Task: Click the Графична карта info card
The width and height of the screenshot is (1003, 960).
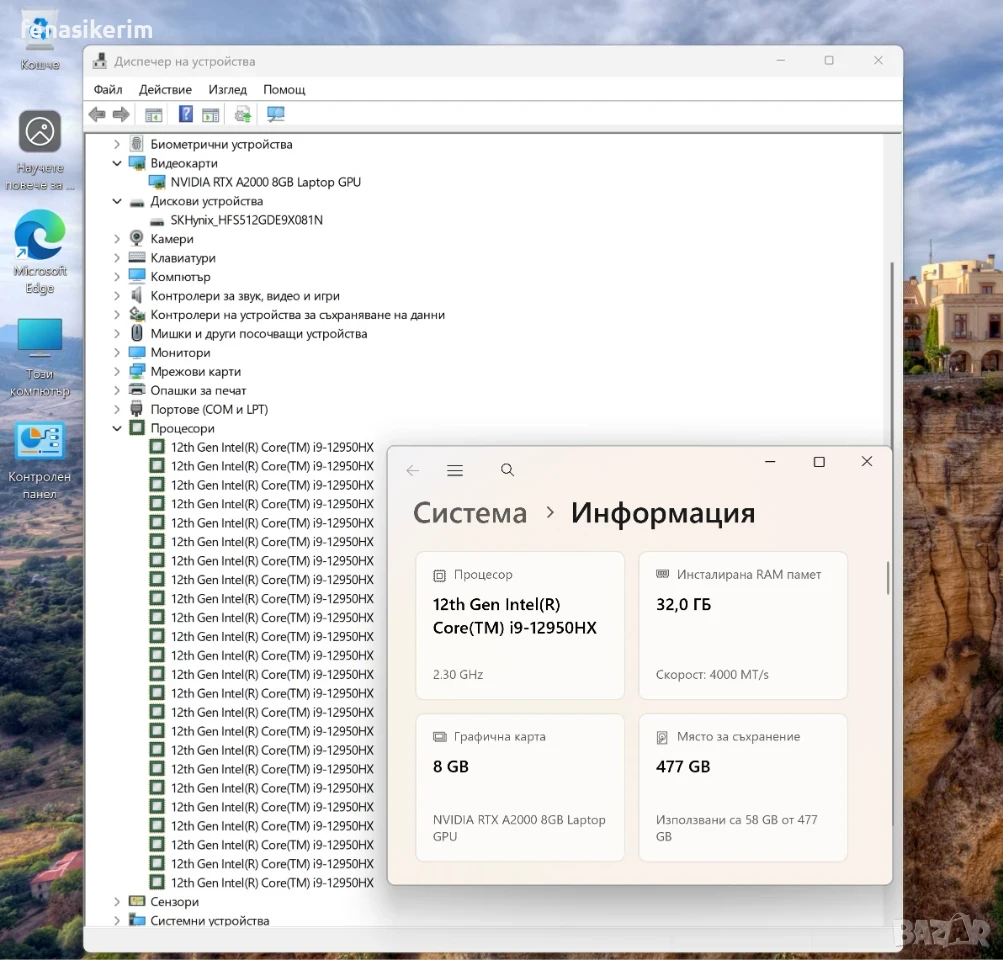Action: (520, 787)
